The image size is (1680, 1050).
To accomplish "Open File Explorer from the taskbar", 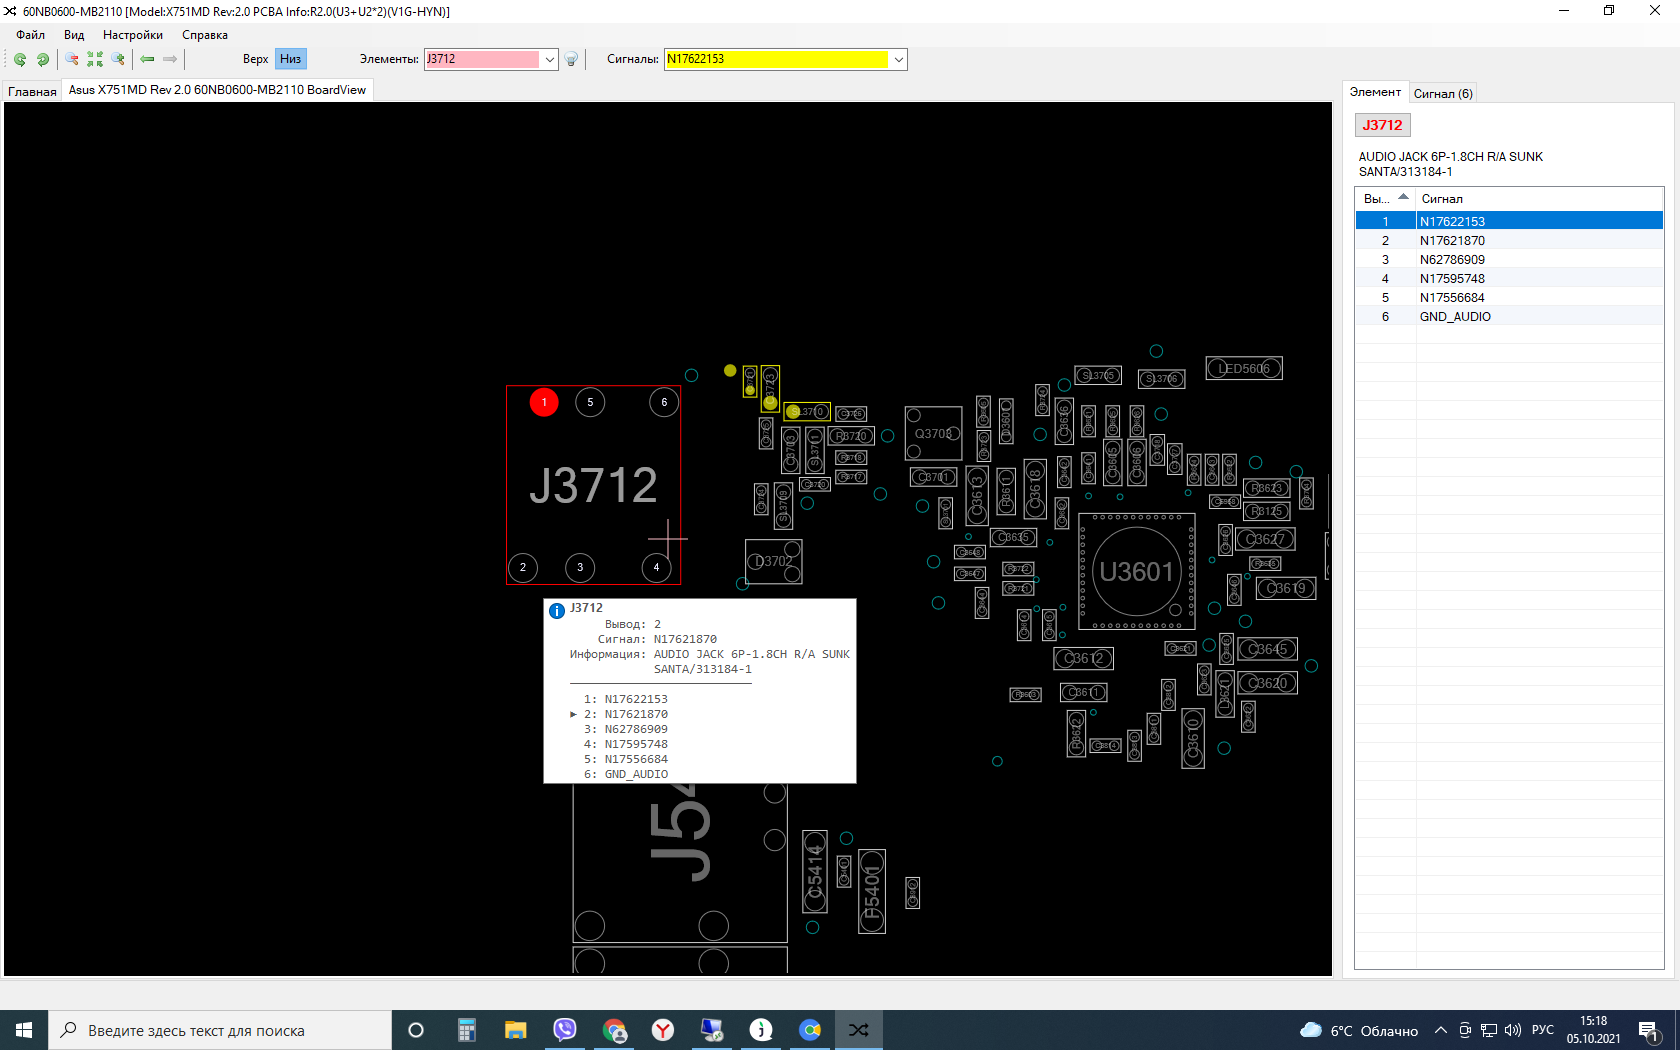I will click(515, 1030).
